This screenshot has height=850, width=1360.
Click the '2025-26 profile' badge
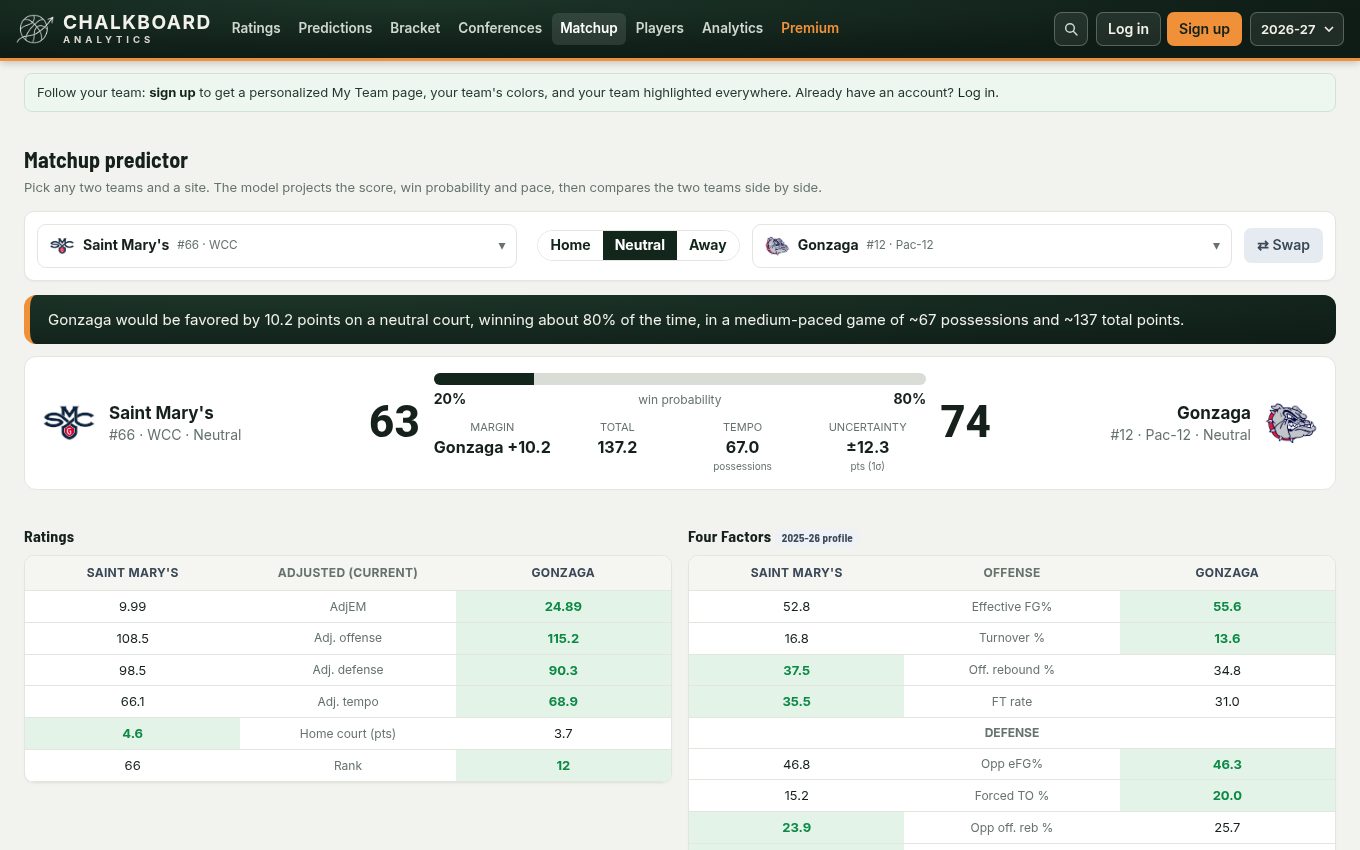[817, 538]
